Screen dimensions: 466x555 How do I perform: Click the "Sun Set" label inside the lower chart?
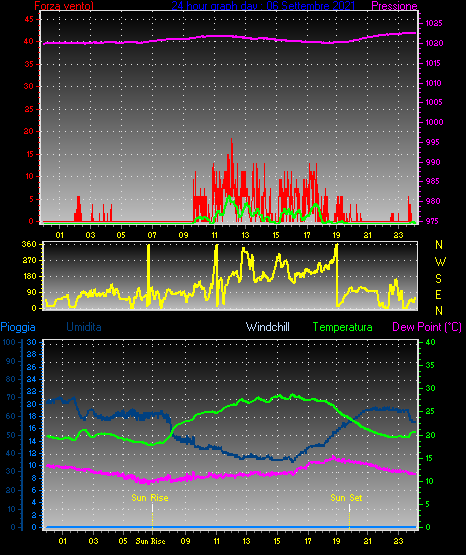346,498
